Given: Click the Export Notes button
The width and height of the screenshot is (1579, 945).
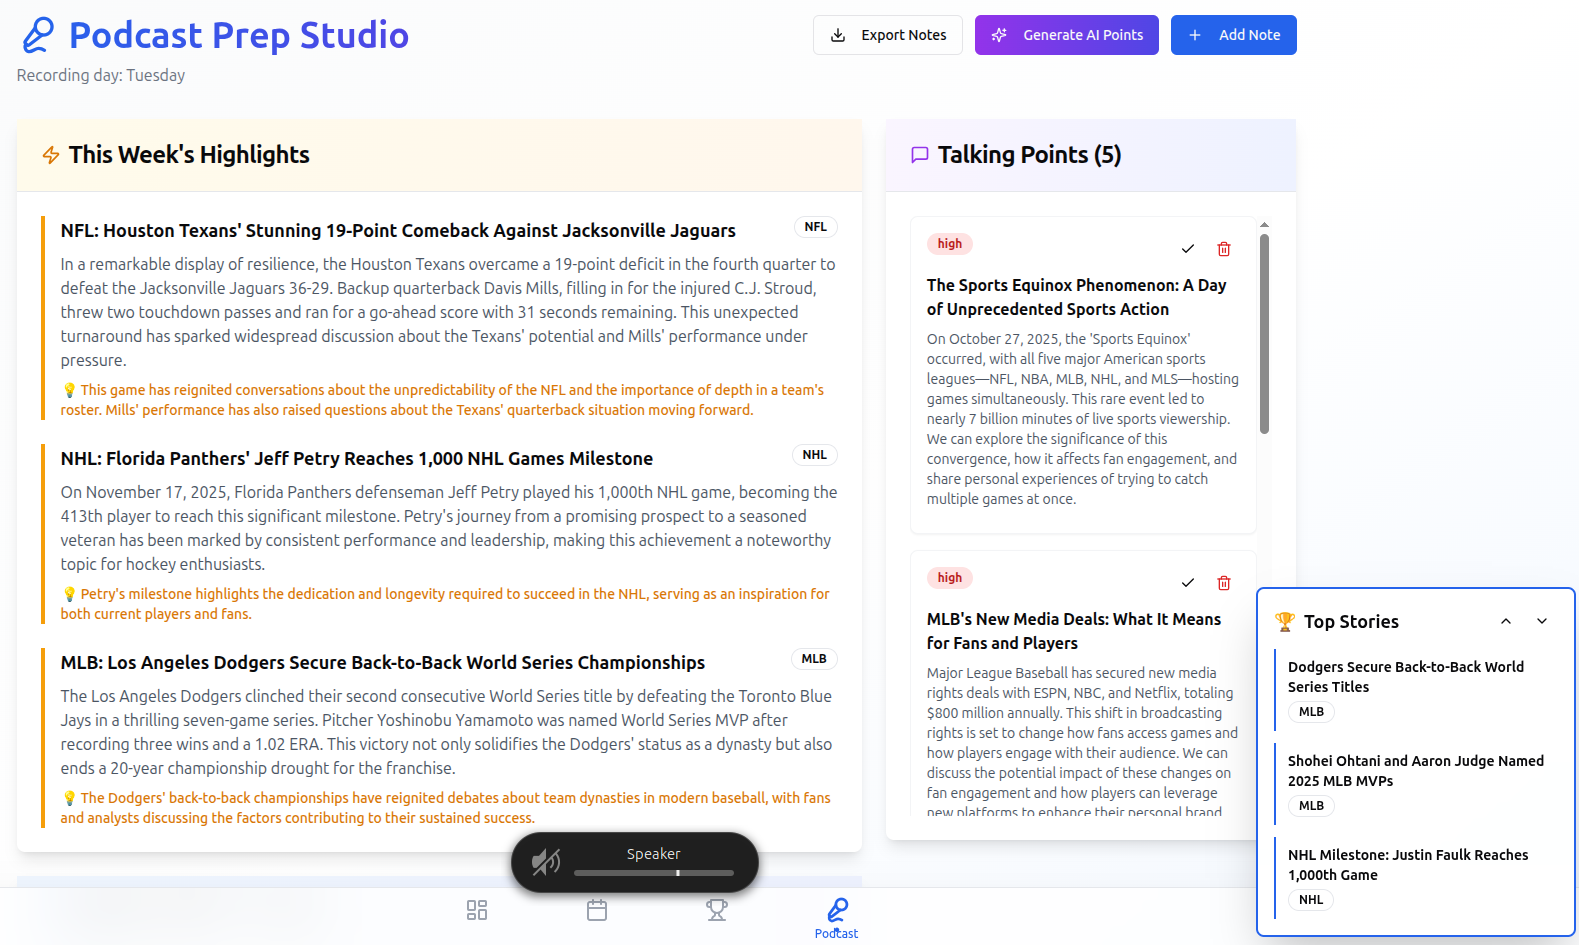Looking at the screenshot, I should pos(888,35).
